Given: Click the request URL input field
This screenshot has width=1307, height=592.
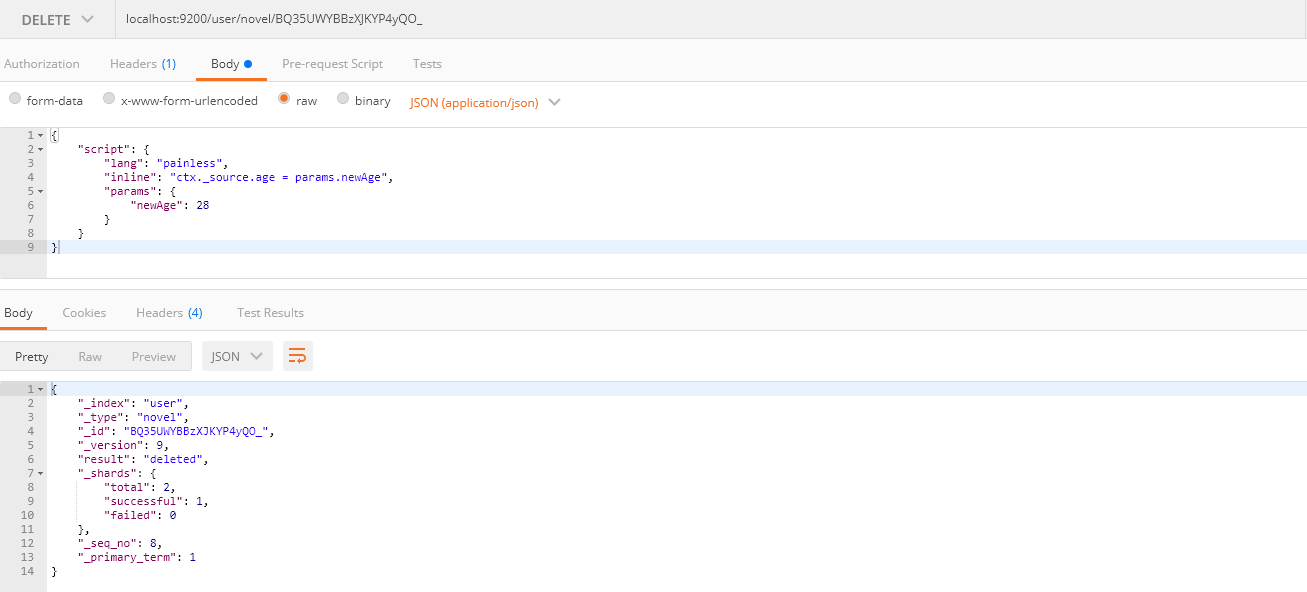Looking at the screenshot, I should [711, 20].
